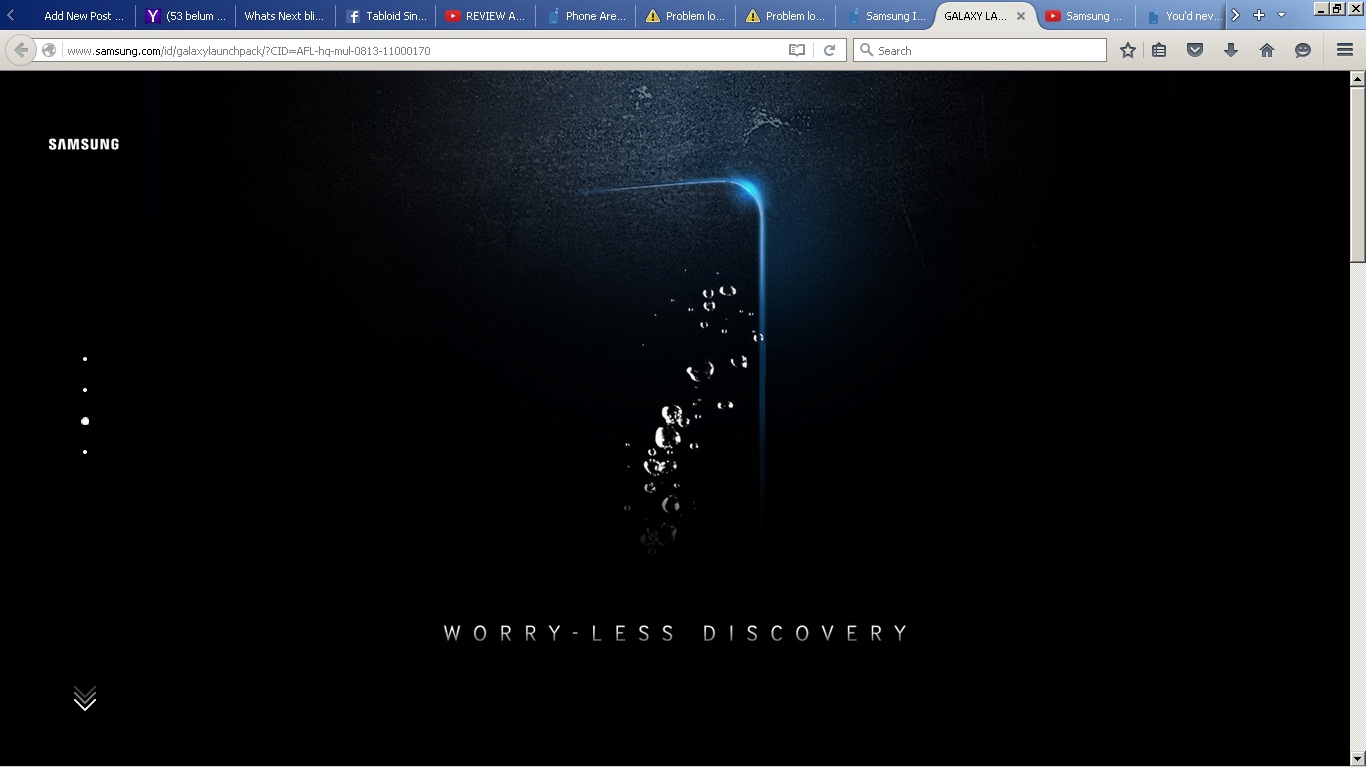
Task: Go to the Home page icon
Action: coord(1267,50)
